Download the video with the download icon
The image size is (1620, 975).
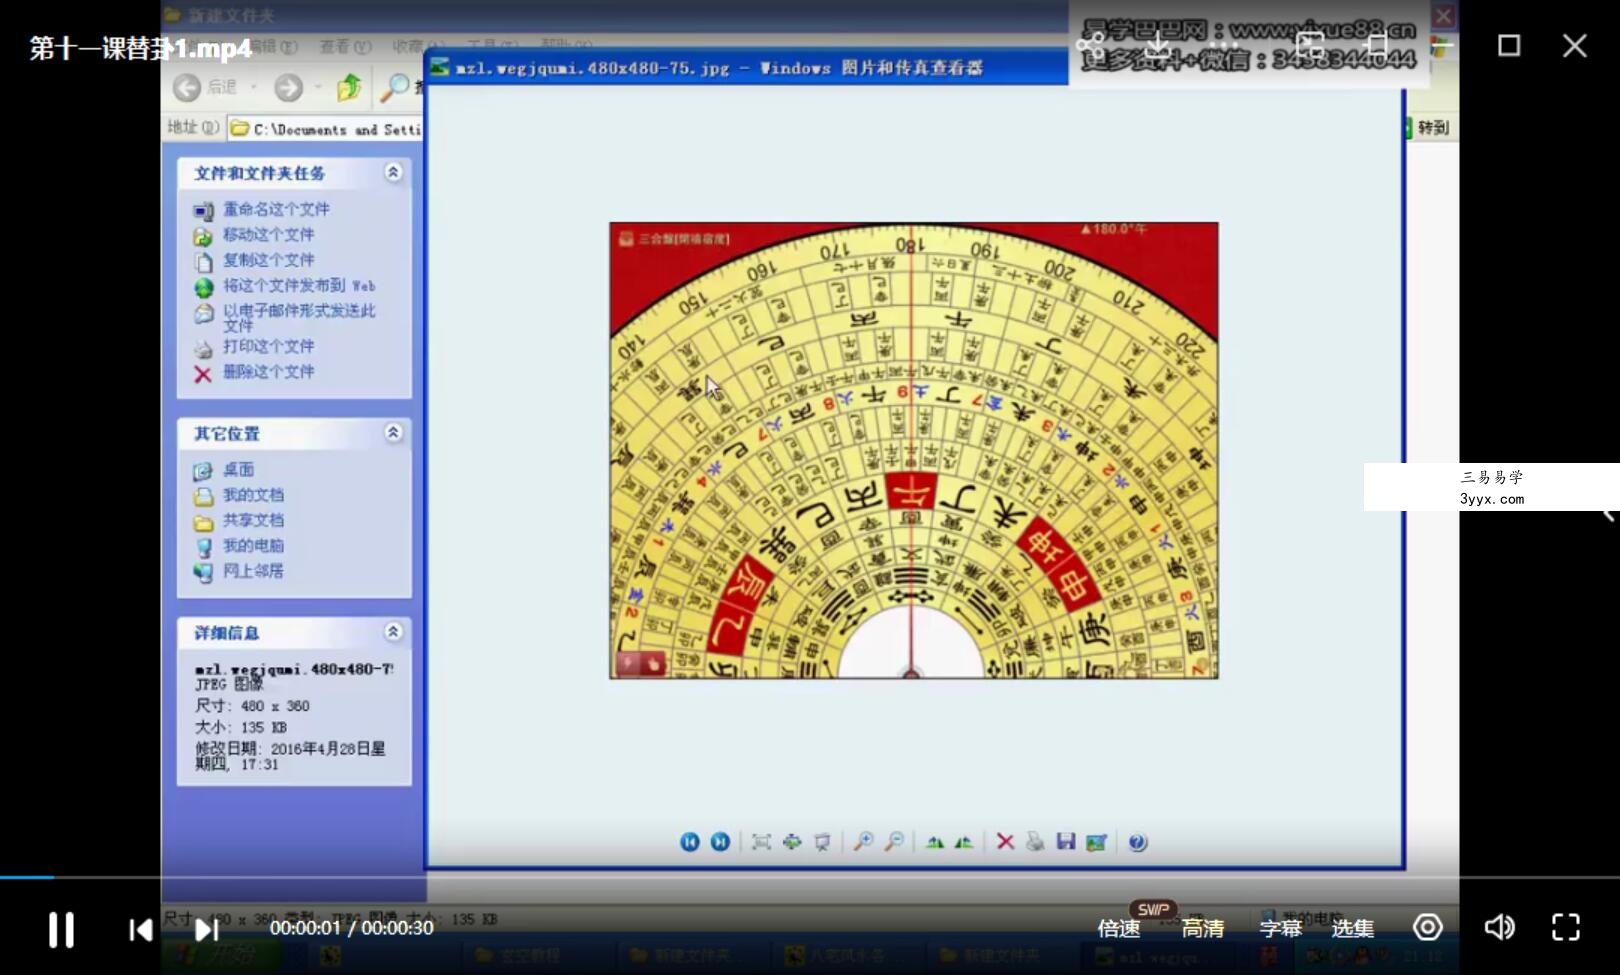point(1157,45)
